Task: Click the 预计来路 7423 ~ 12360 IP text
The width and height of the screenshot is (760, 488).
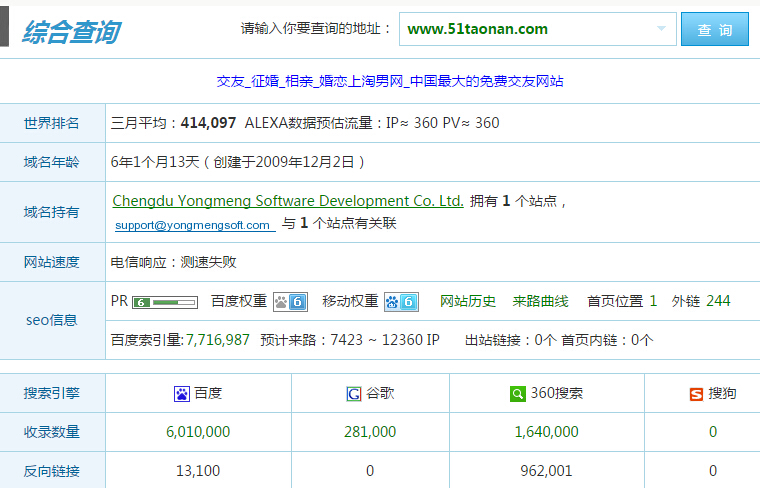Action: point(350,340)
